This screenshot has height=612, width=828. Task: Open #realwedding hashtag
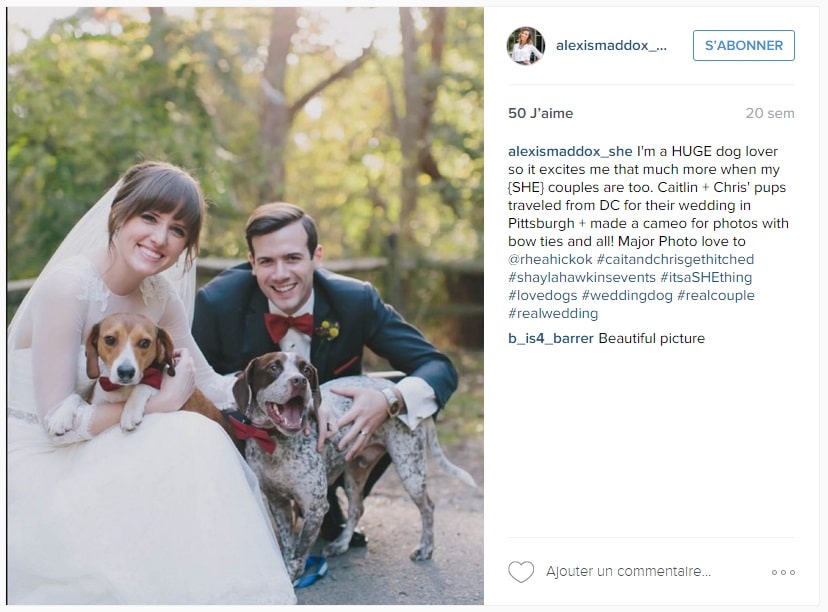(553, 313)
